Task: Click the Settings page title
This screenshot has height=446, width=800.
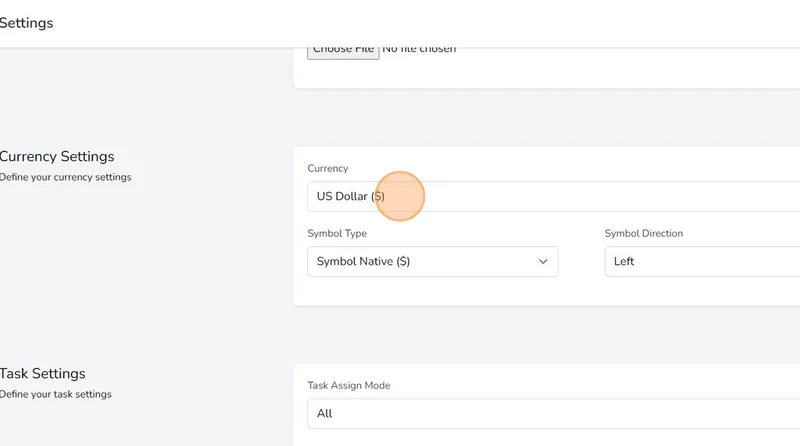Action: (26, 23)
